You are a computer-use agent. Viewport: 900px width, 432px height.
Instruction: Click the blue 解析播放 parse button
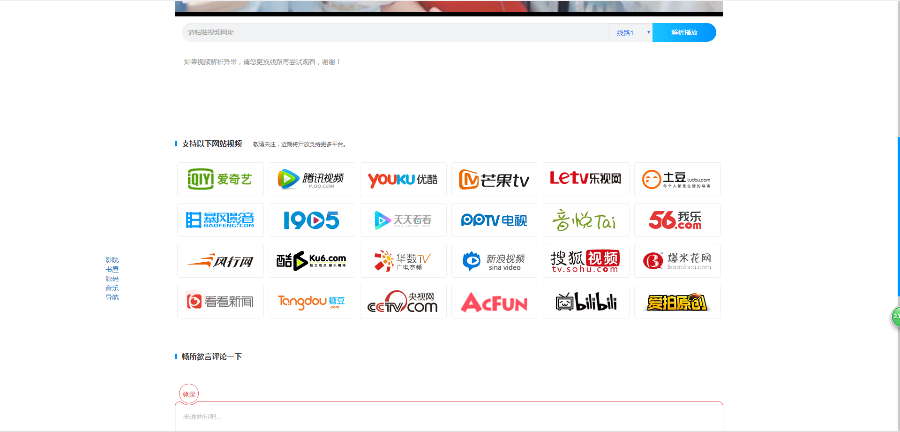(684, 33)
